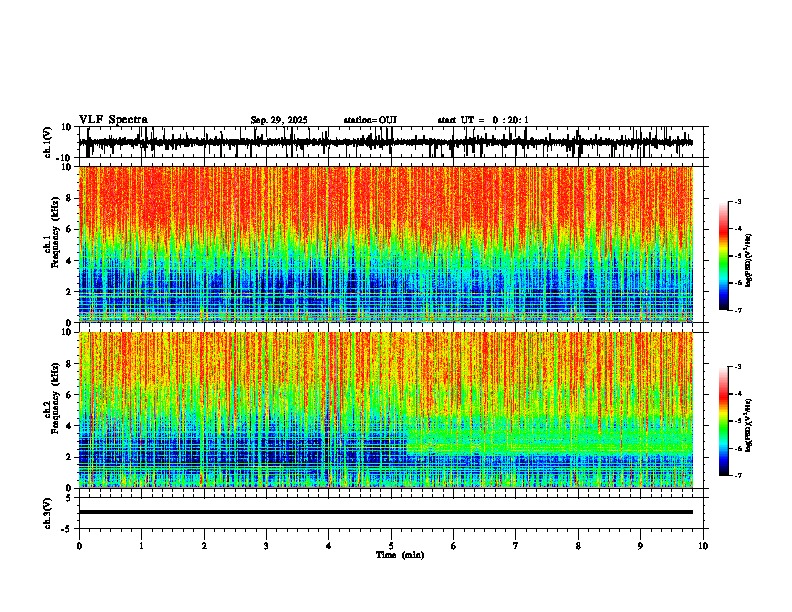
Task: Click the ch.1 voltage waveform panel
Action: [393, 142]
